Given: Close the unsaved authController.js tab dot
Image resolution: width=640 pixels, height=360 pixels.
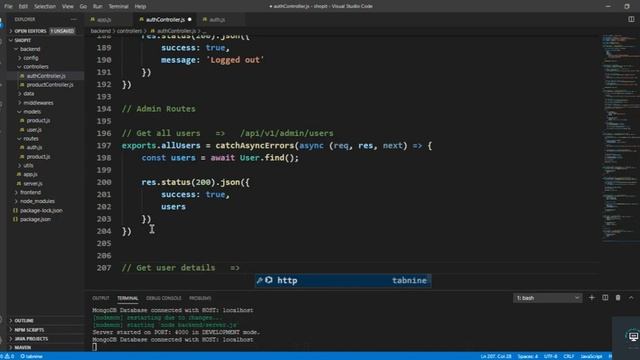Looking at the screenshot, I should click(x=190, y=20).
